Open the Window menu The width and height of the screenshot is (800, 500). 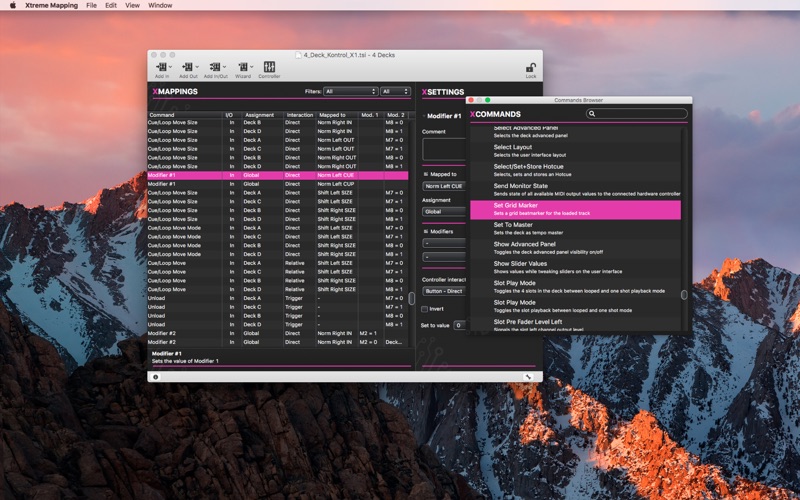pos(160,5)
